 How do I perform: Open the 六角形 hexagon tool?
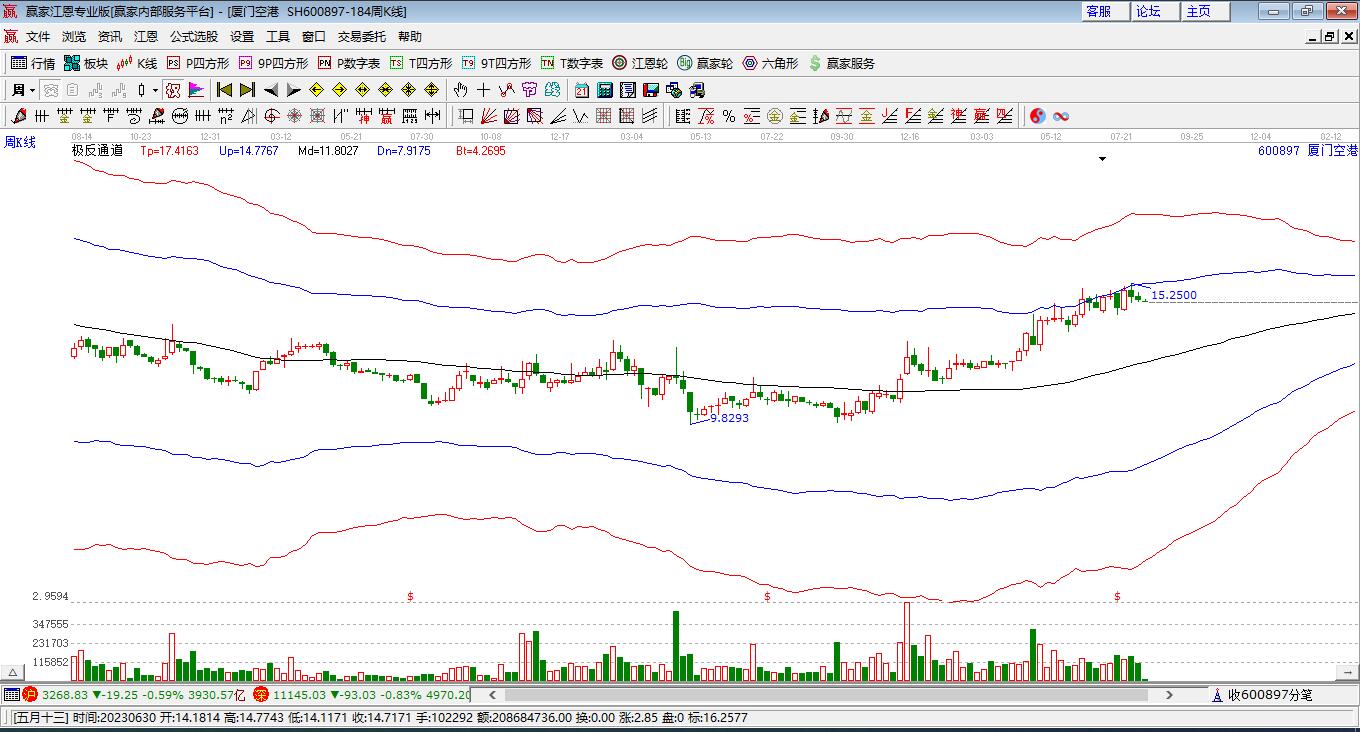click(770, 63)
